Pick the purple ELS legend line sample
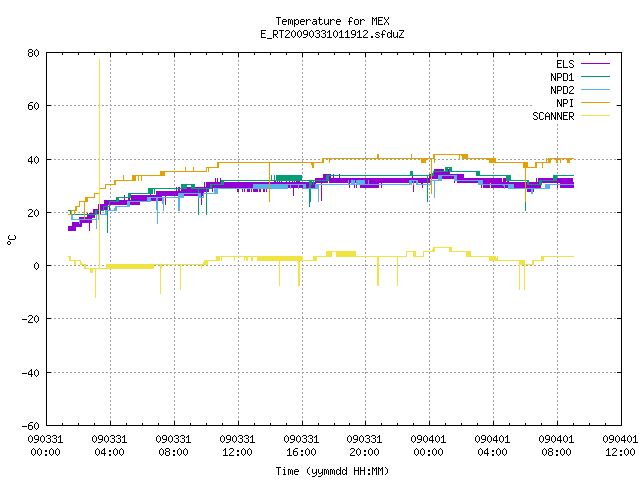The height and width of the screenshot is (480, 640). 595,64
